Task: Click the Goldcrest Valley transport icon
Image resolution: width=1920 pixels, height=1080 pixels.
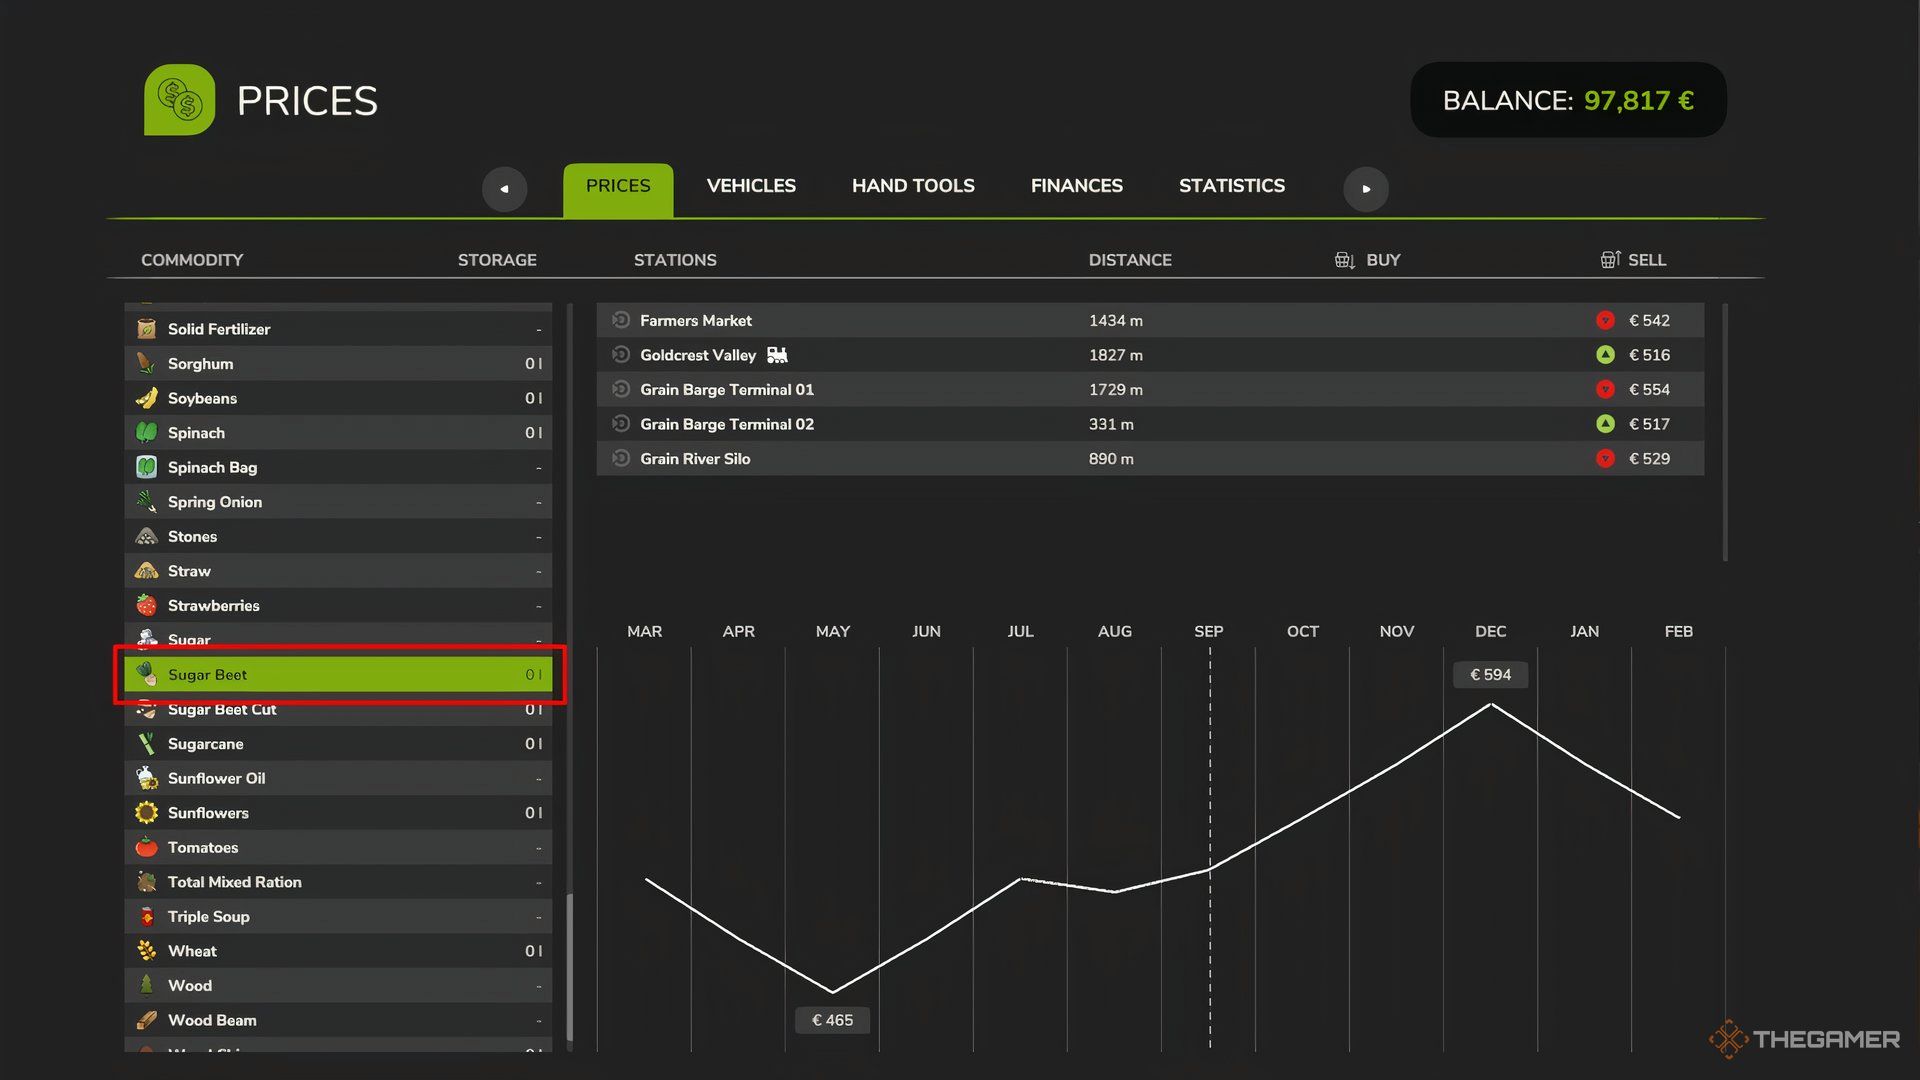Action: (x=777, y=355)
